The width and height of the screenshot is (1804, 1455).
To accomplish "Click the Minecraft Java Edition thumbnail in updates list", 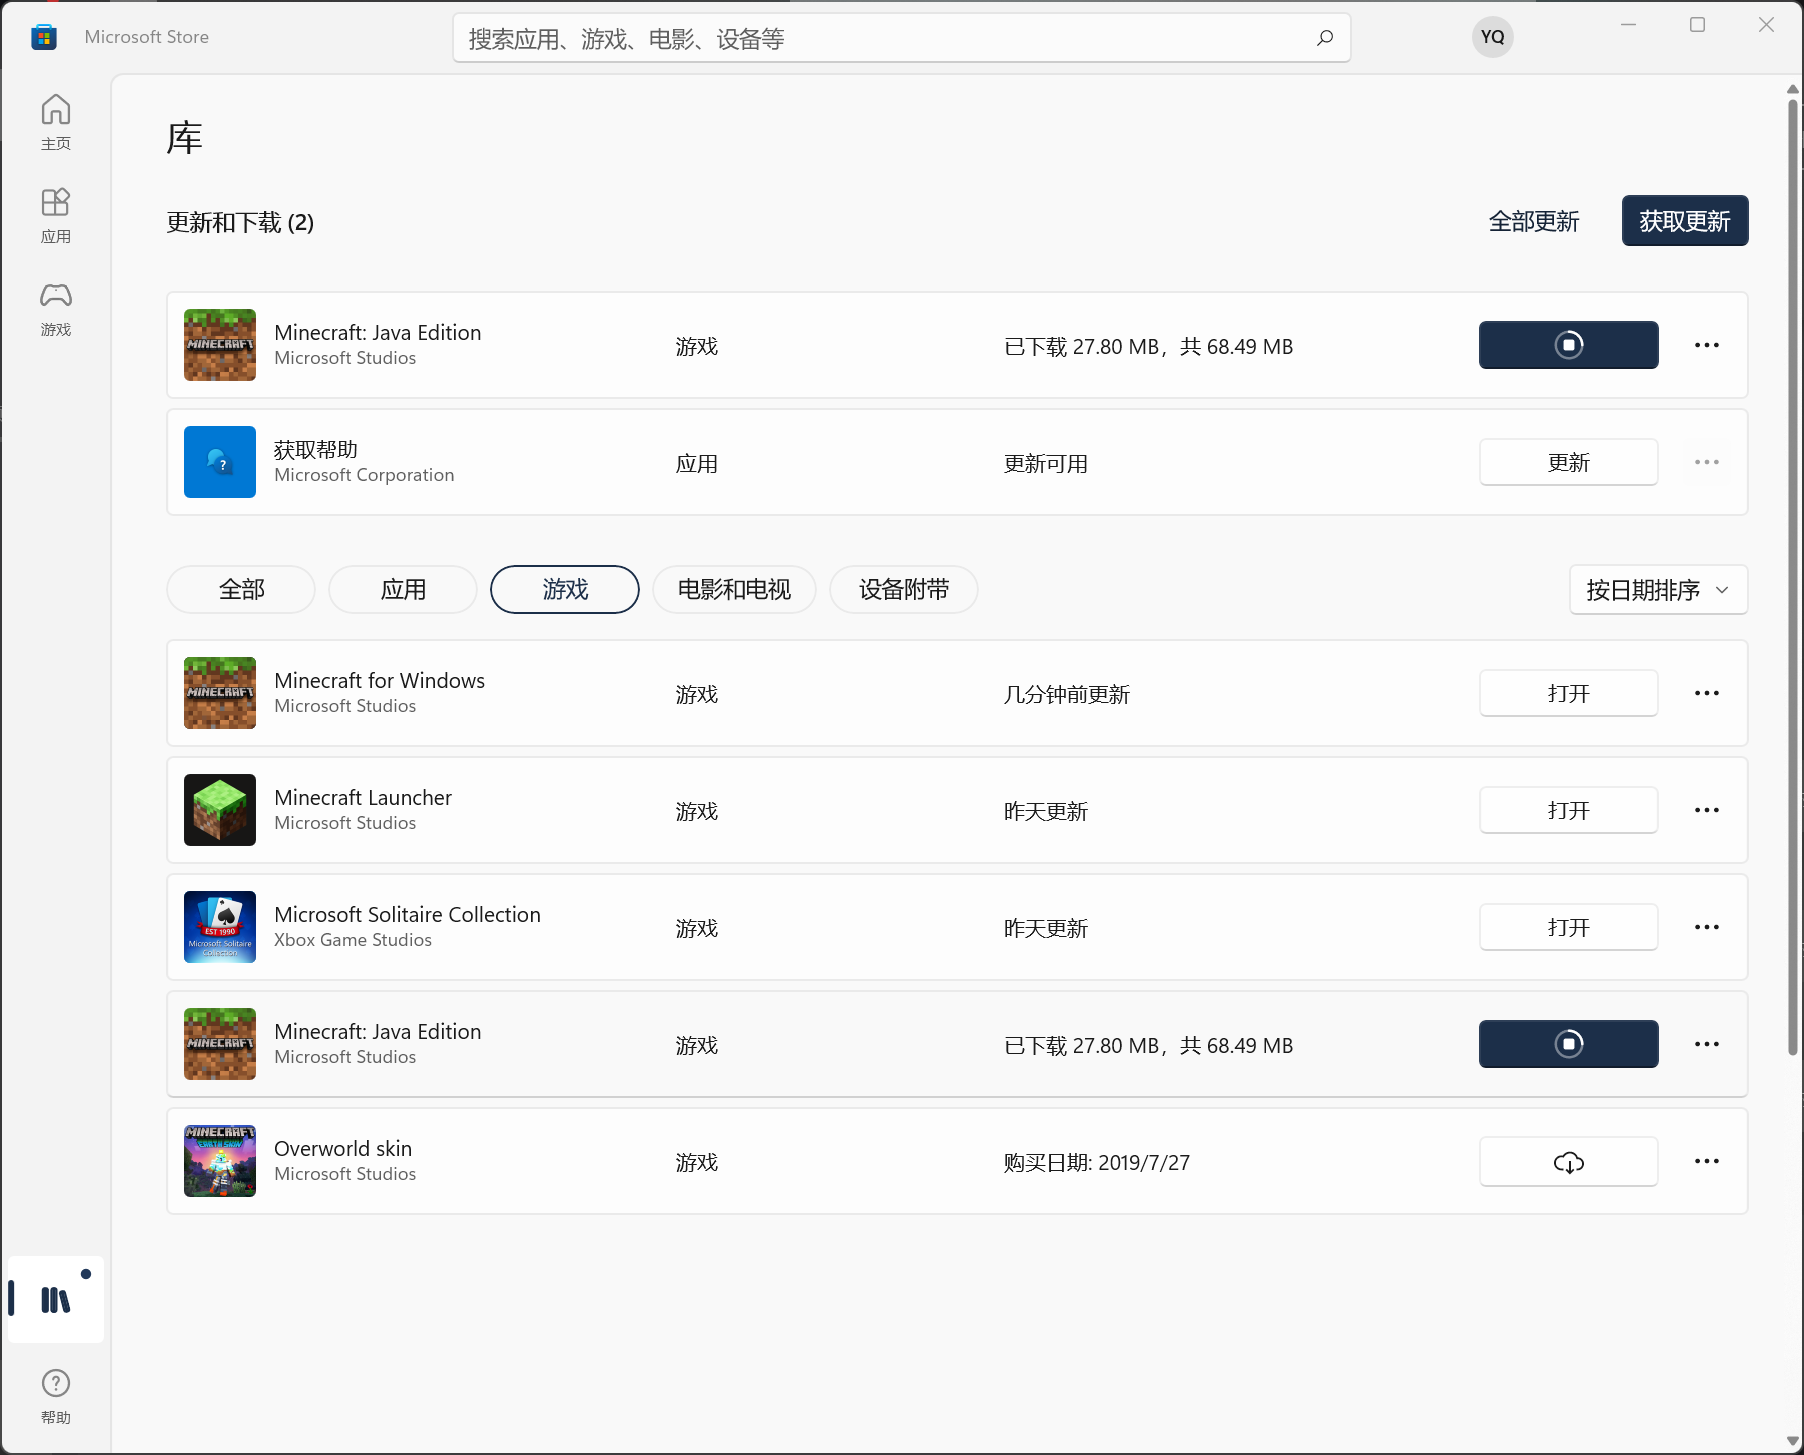I will [x=220, y=345].
